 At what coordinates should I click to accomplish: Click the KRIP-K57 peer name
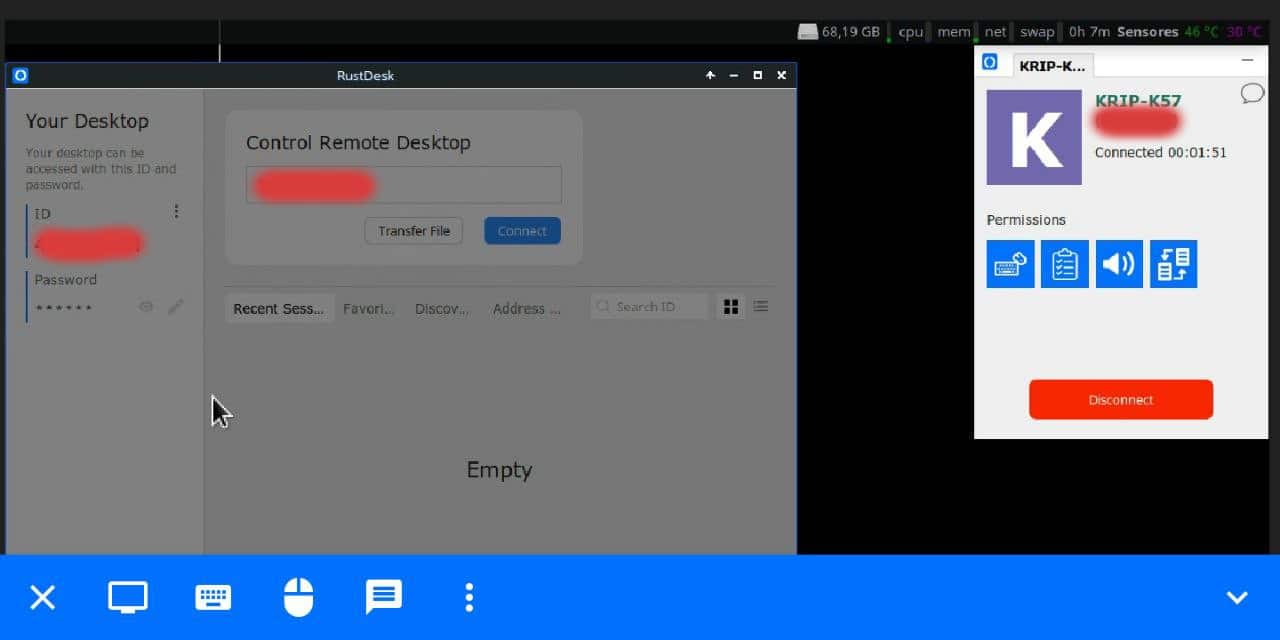pyautogui.click(x=1138, y=101)
